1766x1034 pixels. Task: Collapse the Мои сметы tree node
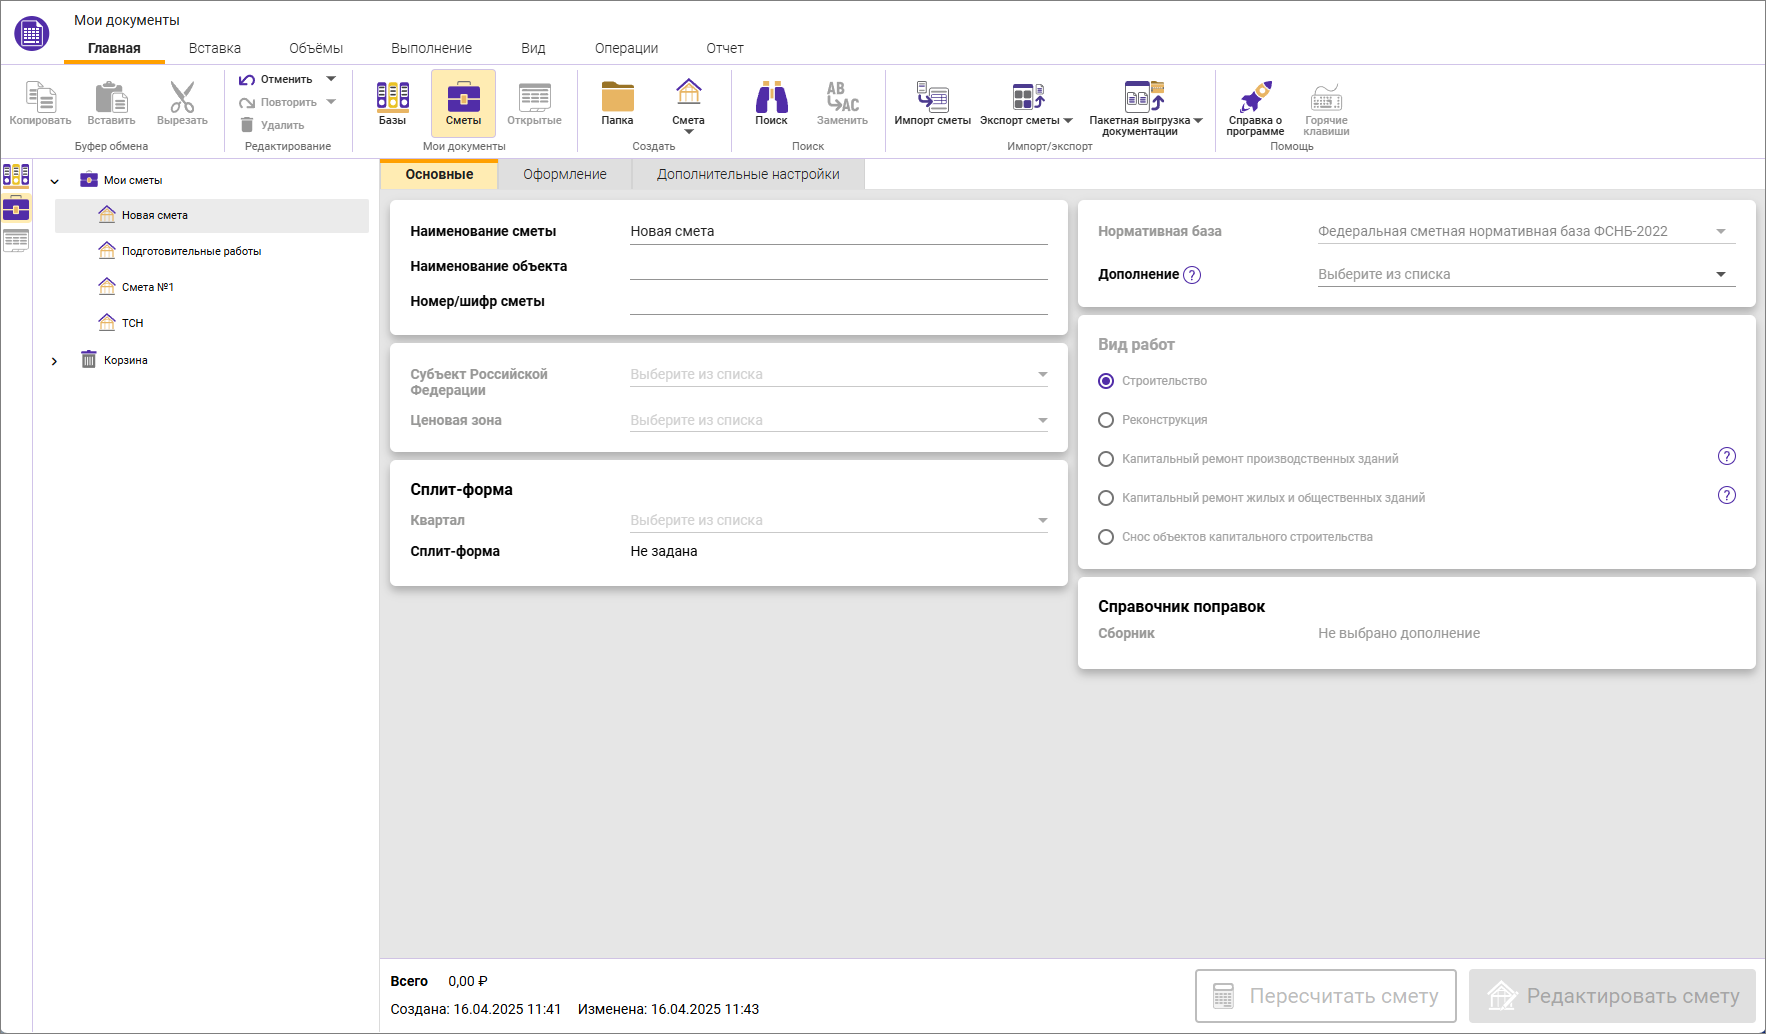[55, 181]
